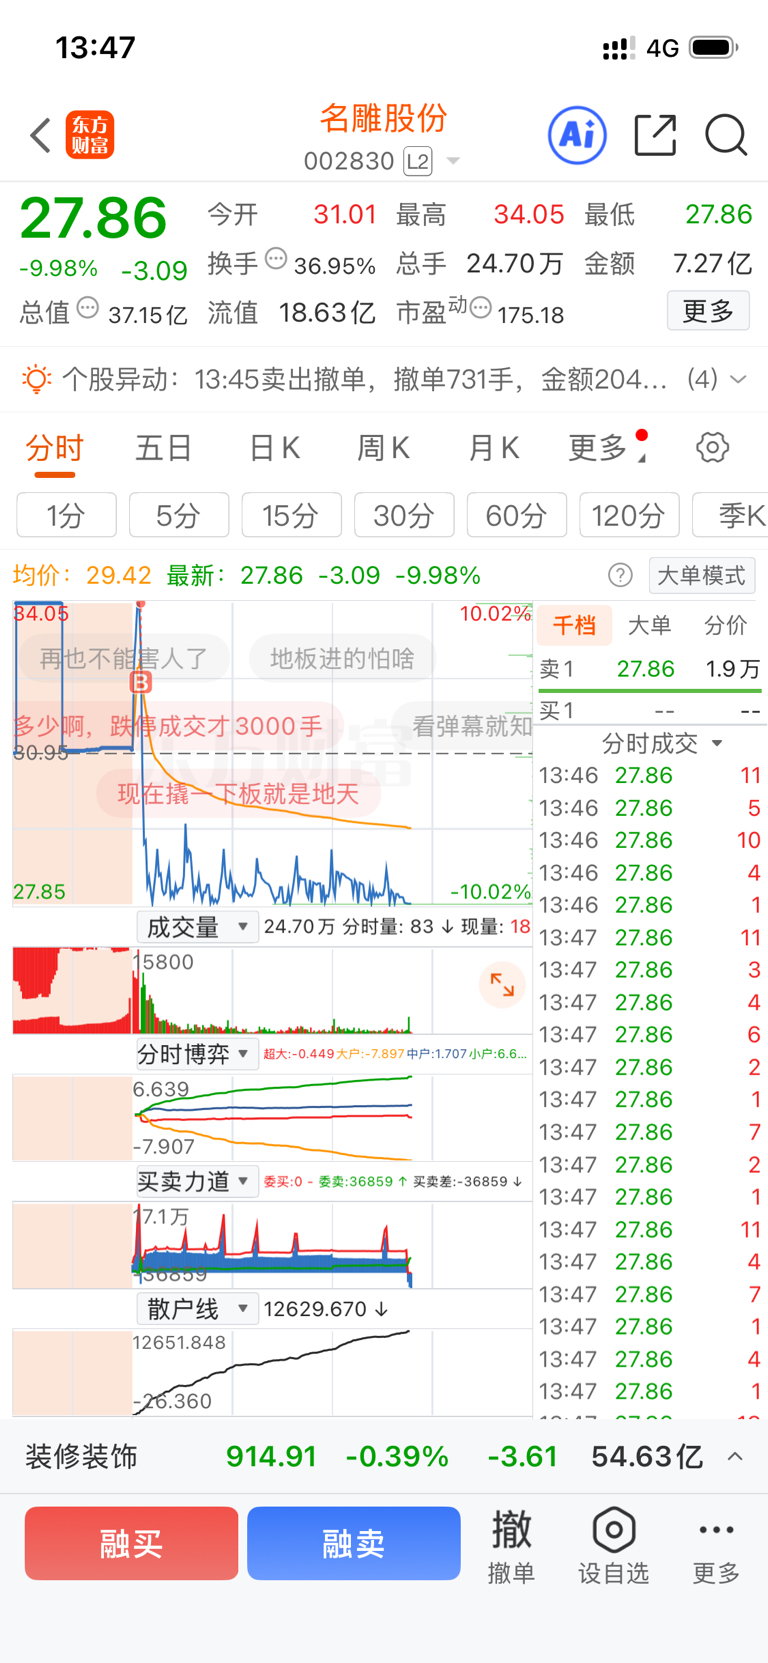Tap the 13:46 27.86 10 trade row
Viewport: 768px width, 1663px height.
tap(650, 840)
